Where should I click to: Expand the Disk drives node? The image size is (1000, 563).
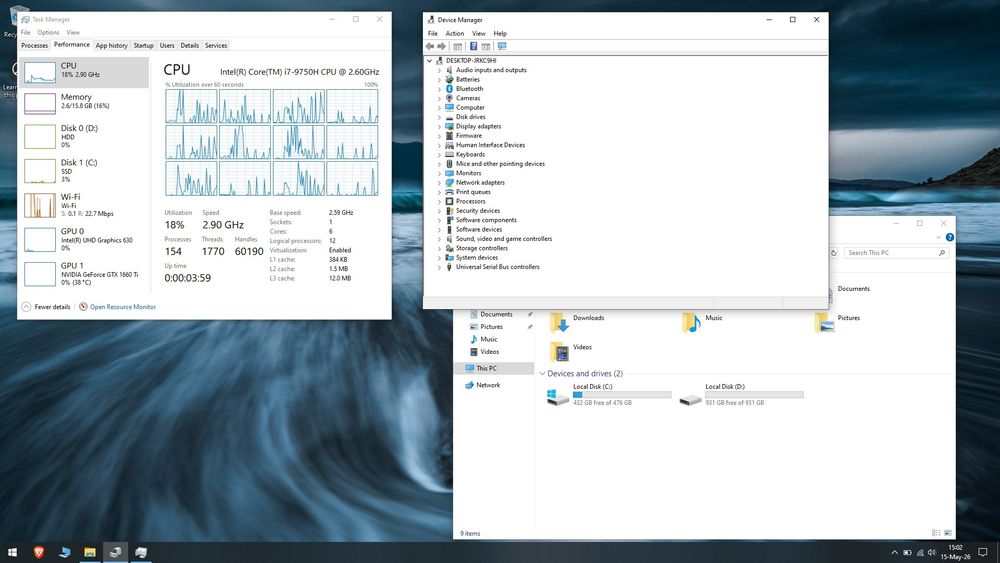coord(439,117)
